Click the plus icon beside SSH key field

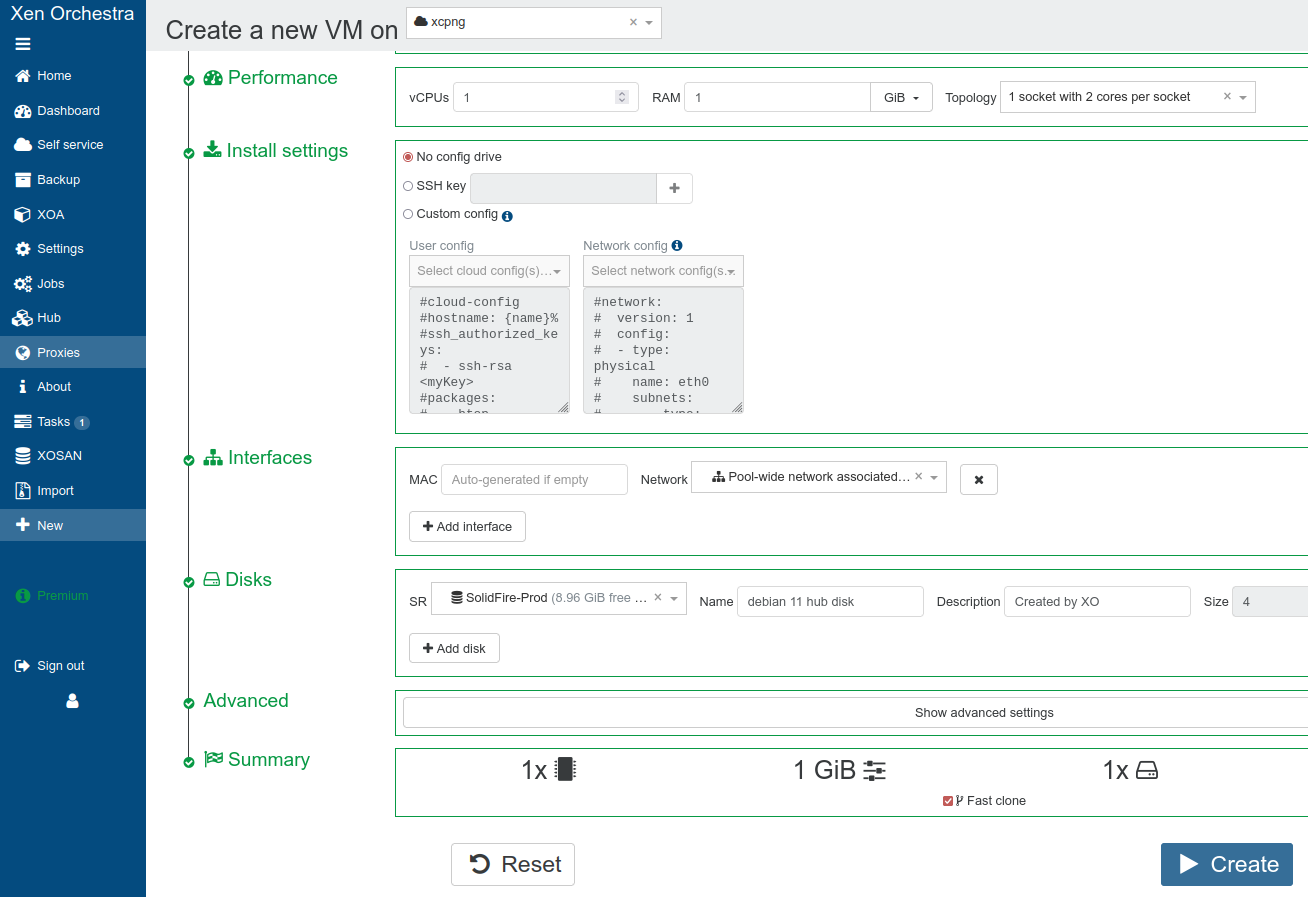click(x=674, y=188)
